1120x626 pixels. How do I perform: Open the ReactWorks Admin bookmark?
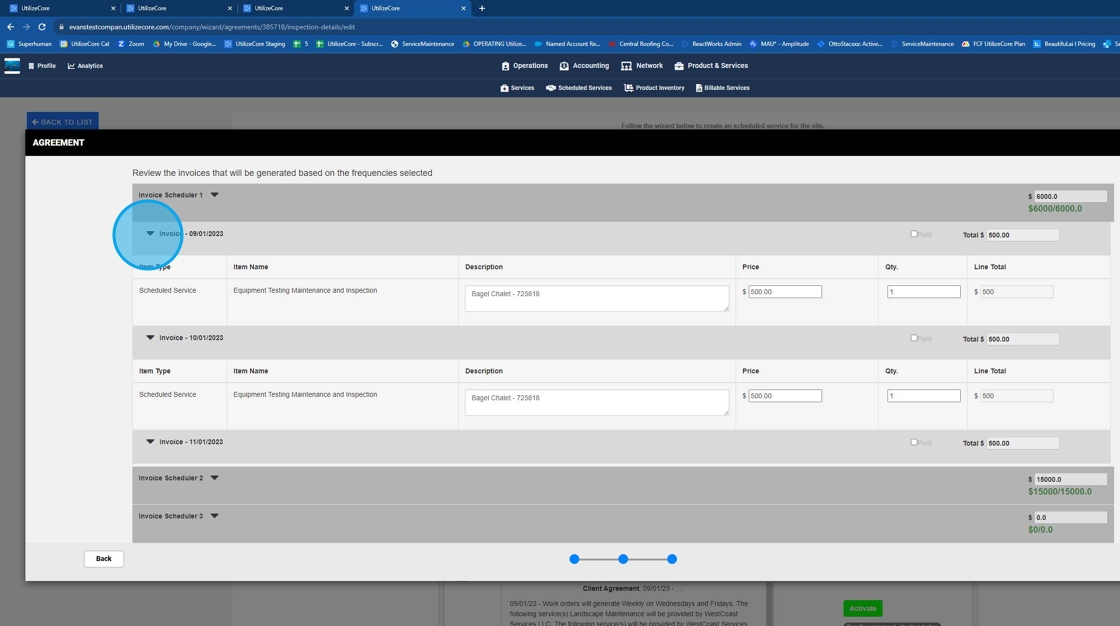click(711, 44)
